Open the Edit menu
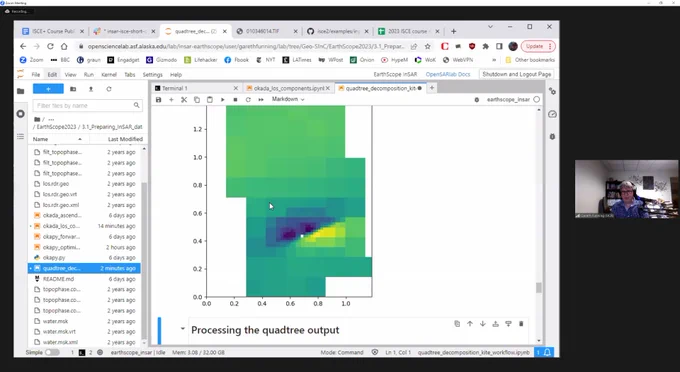Viewport: 680px width, 372px height. (x=52, y=75)
